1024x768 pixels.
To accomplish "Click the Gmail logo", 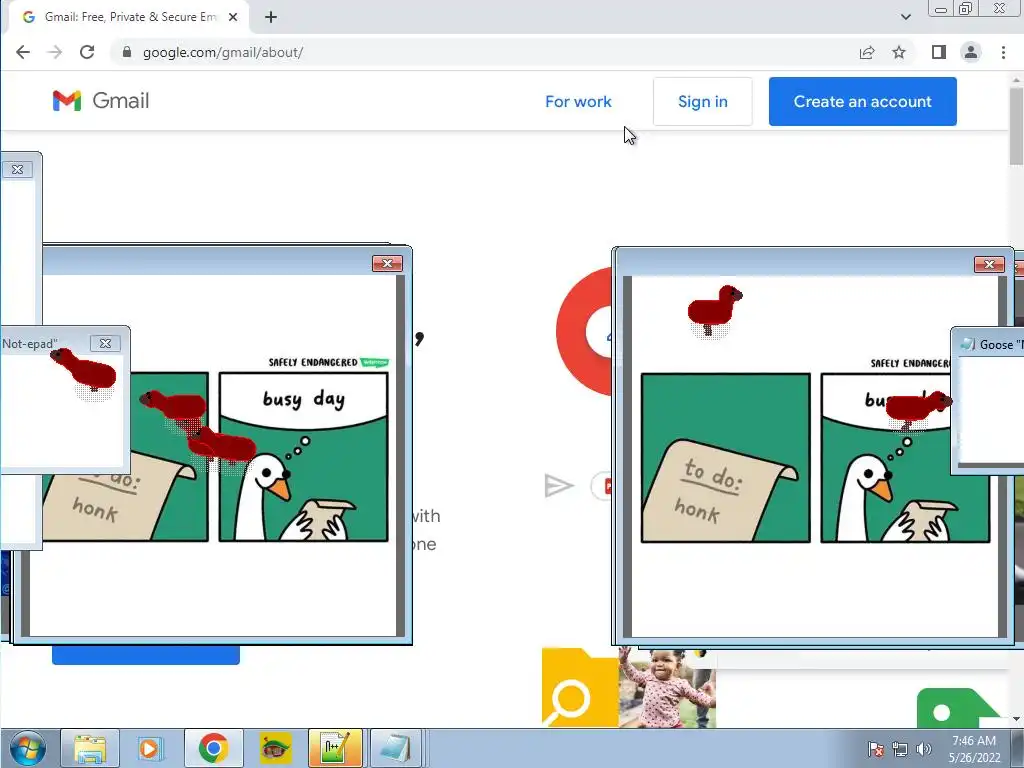I will click(x=101, y=101).
